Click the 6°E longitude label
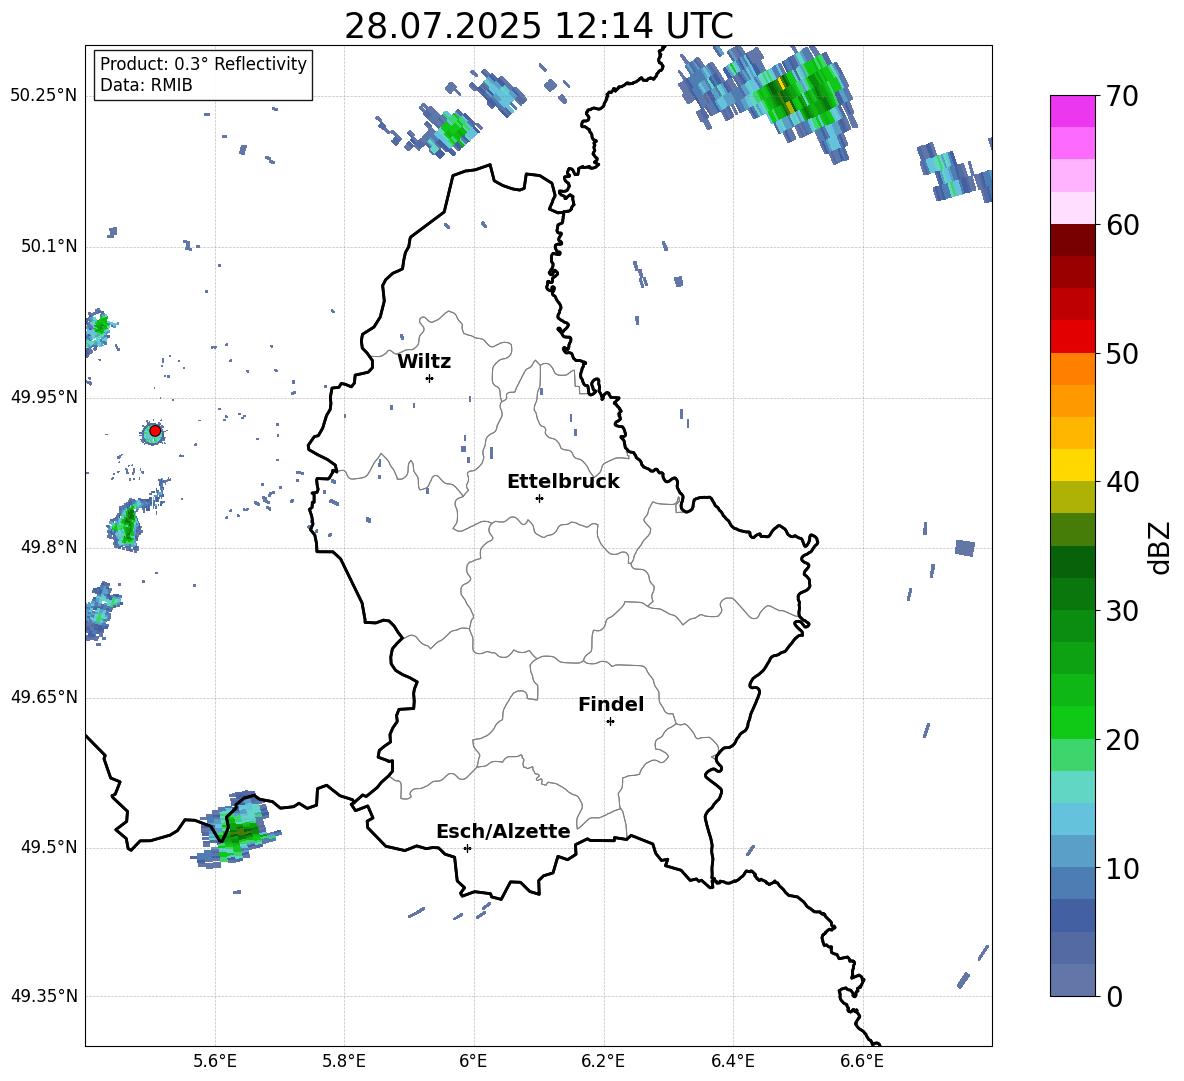The image size is (1184, 1081). [473, 1061]
